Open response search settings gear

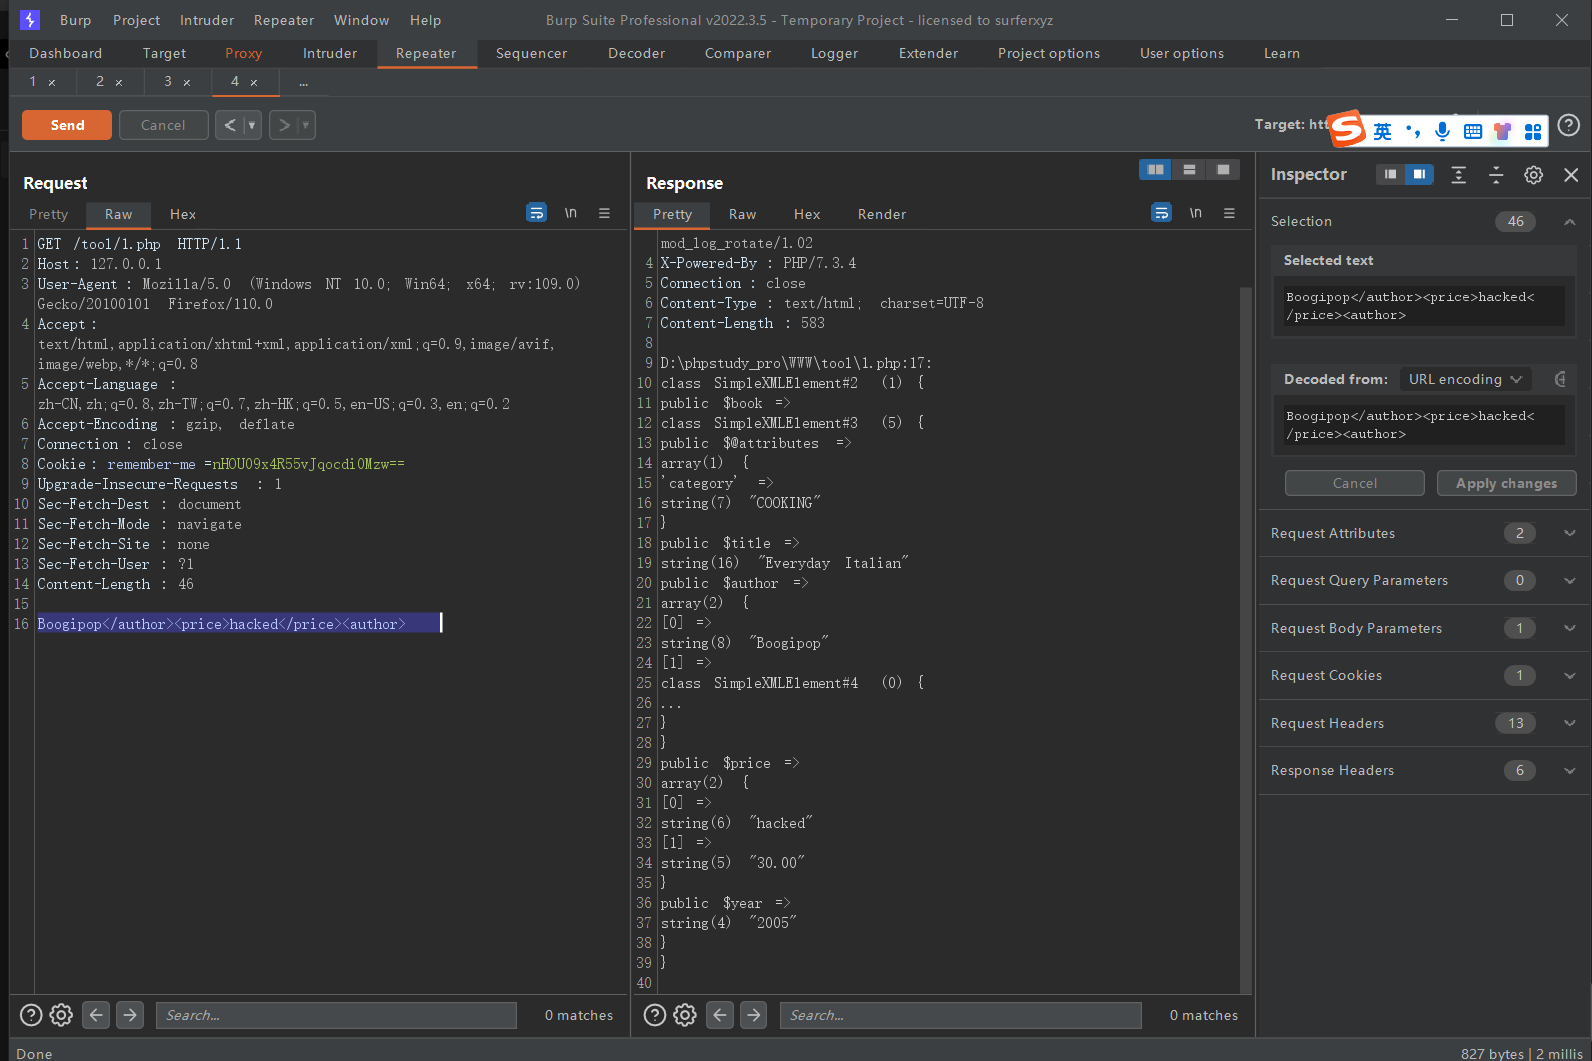pyautogui.click(x=685, y=1015)
